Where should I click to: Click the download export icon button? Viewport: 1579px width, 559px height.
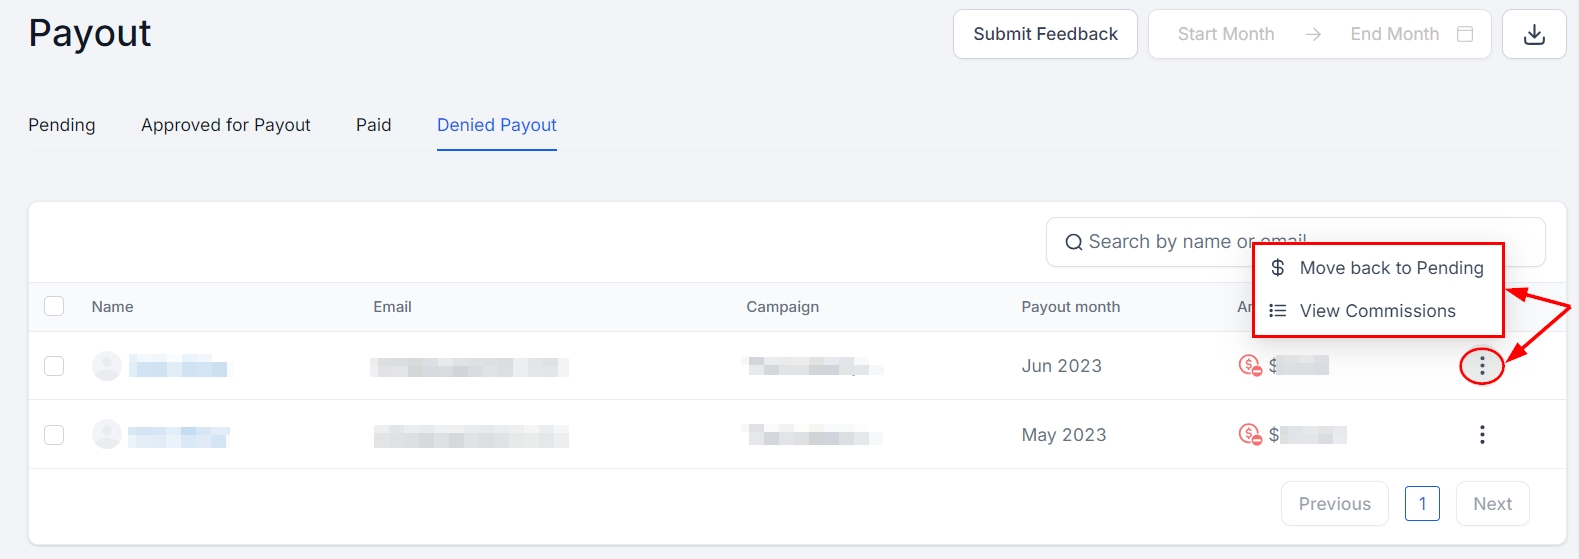1534,35
